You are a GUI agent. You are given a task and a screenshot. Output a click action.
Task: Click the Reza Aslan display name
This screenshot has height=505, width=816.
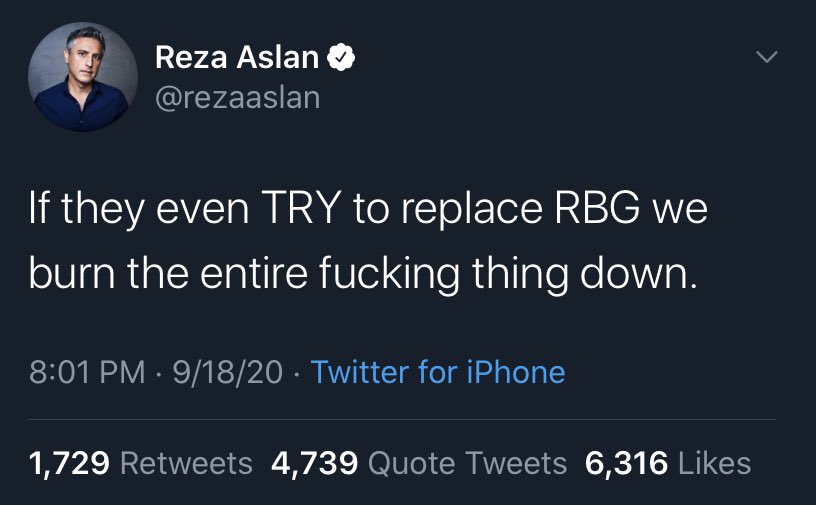click(x=237, y=59)
